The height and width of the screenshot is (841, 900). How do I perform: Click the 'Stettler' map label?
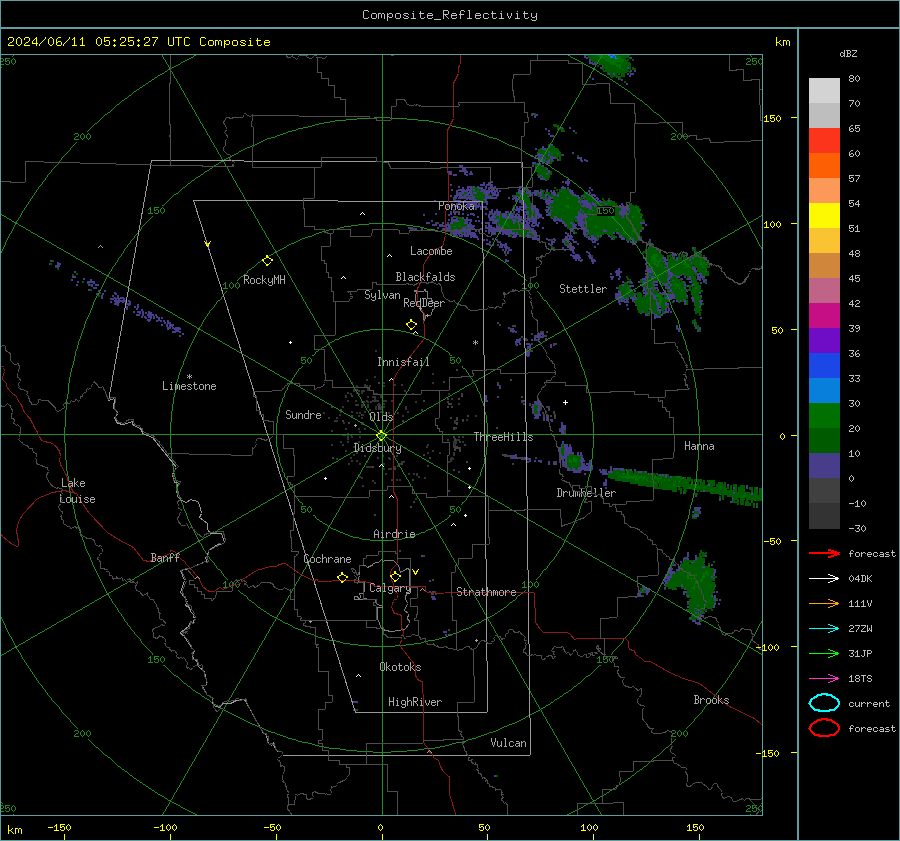tap(583, 289)
